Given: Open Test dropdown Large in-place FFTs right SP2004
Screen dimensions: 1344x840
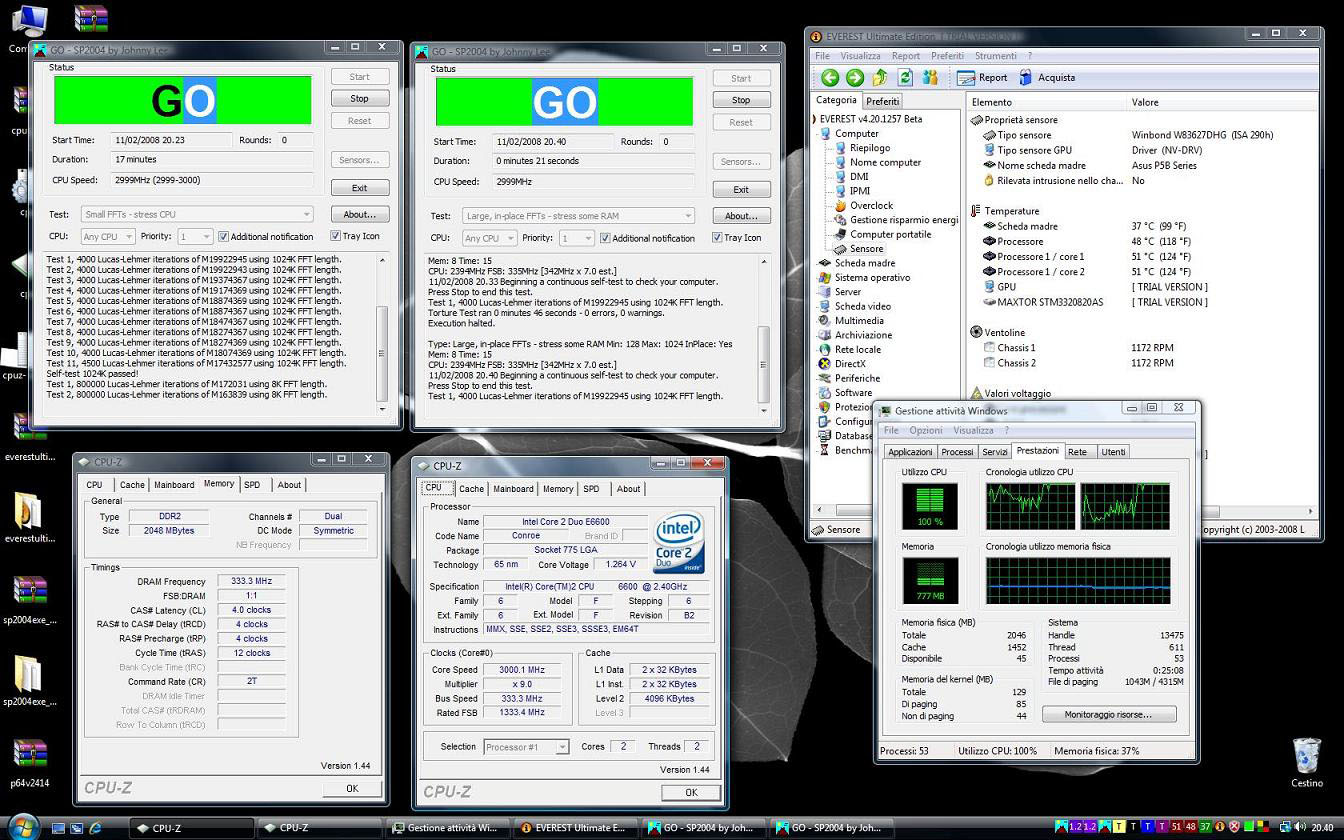Looking at the screenshot, I should (x=578, y=215).
